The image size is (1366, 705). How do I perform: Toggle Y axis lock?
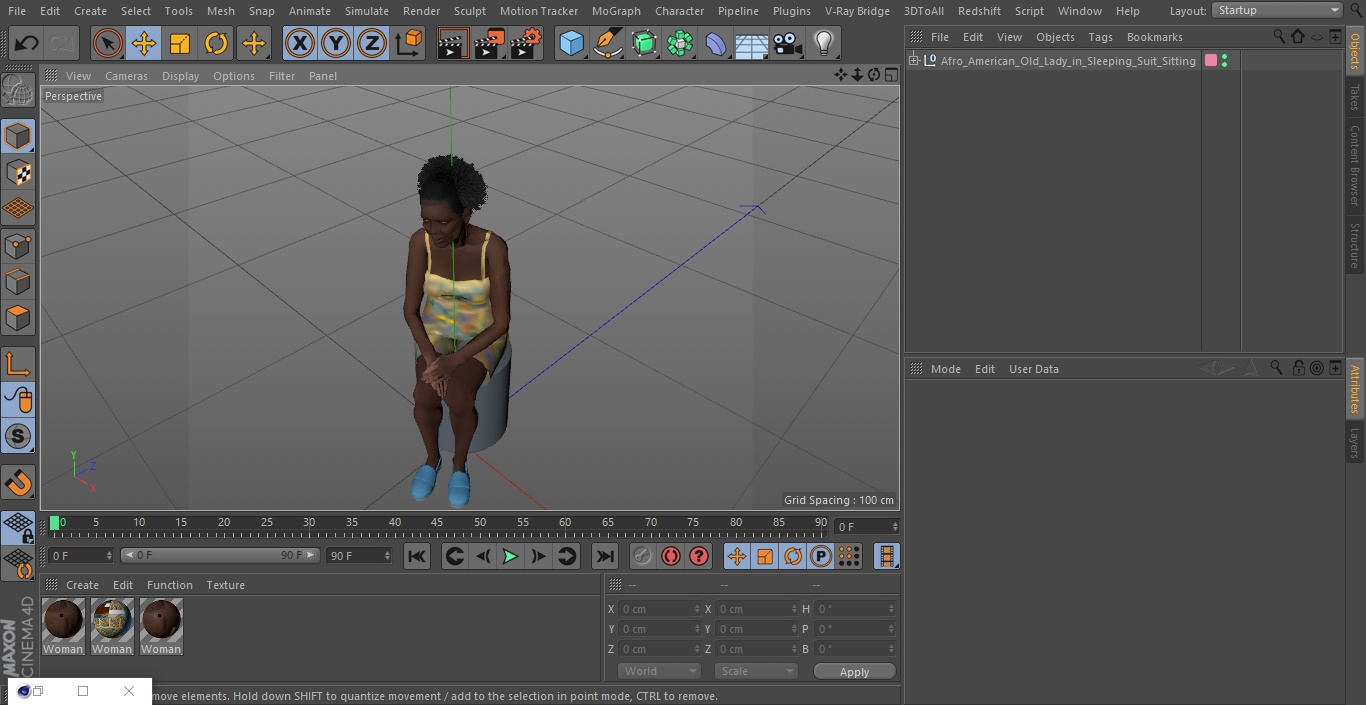pyautogui.click(x=336, y=43)
